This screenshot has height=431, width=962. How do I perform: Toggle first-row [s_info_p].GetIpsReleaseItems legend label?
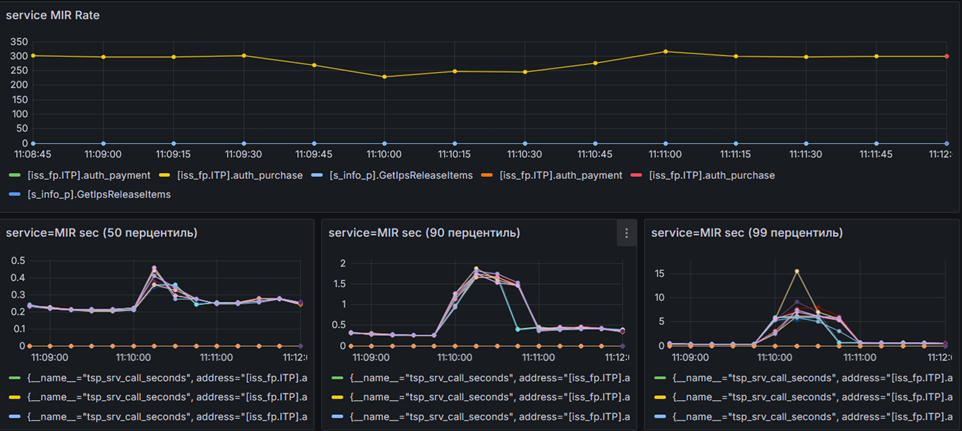coord(402,175)
